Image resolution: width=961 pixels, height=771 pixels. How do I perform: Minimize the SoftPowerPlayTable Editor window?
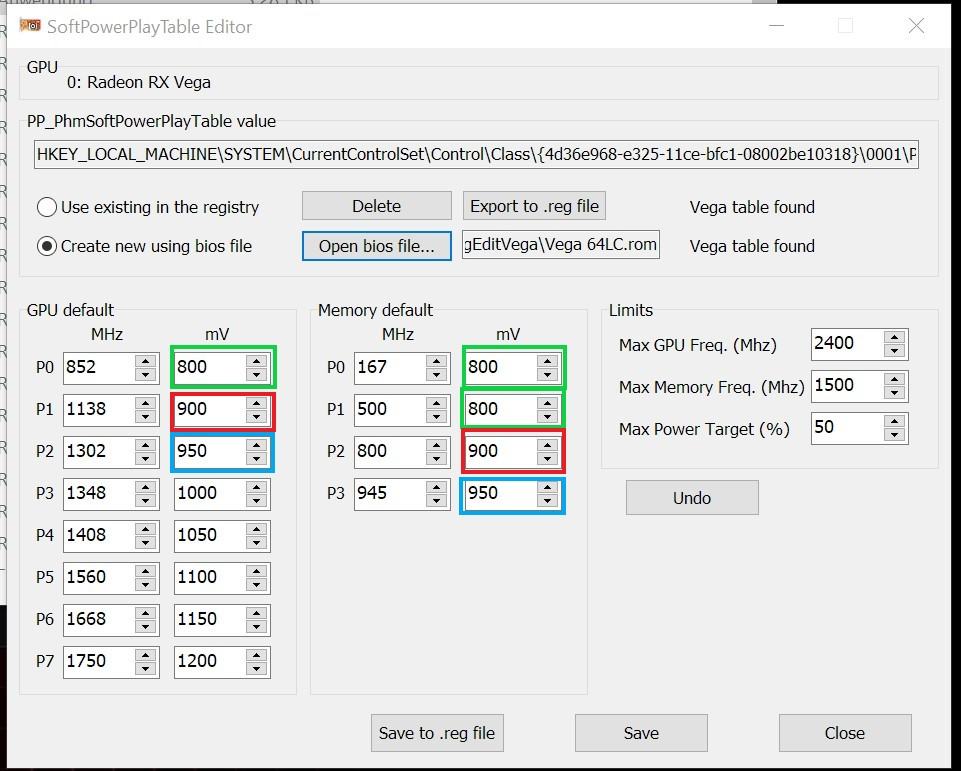click(777, 26)
